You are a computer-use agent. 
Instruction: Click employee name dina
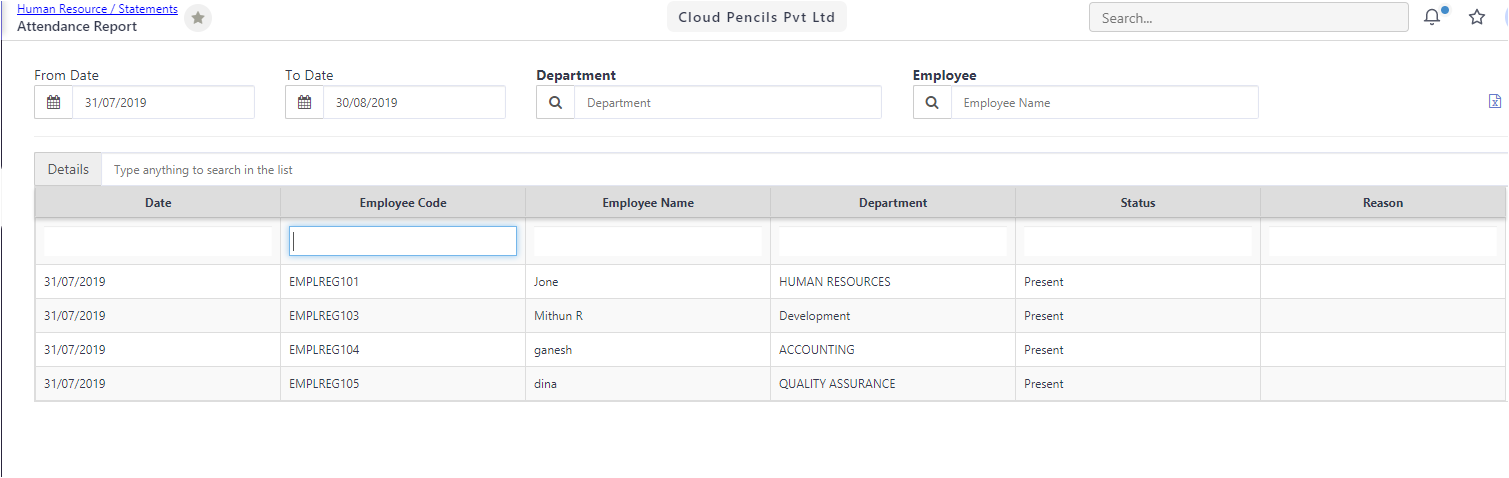tap(545, 384)
